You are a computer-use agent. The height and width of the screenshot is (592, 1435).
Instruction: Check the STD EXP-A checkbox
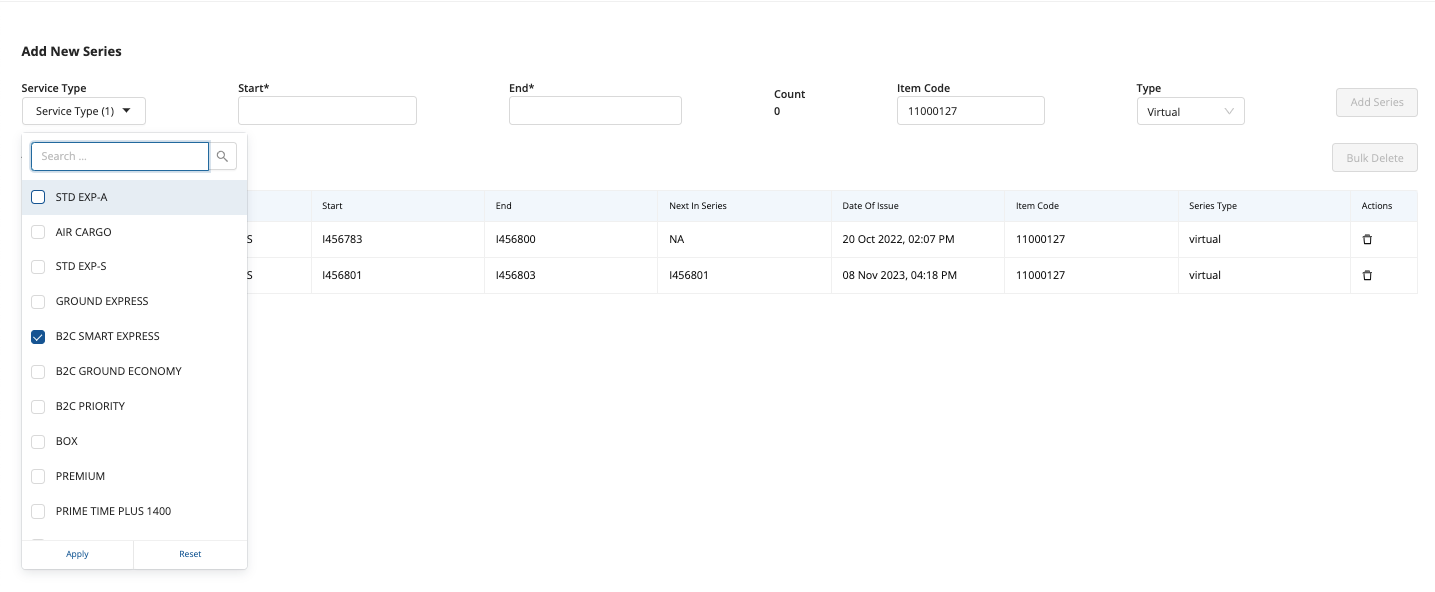(x=38, y=197)
